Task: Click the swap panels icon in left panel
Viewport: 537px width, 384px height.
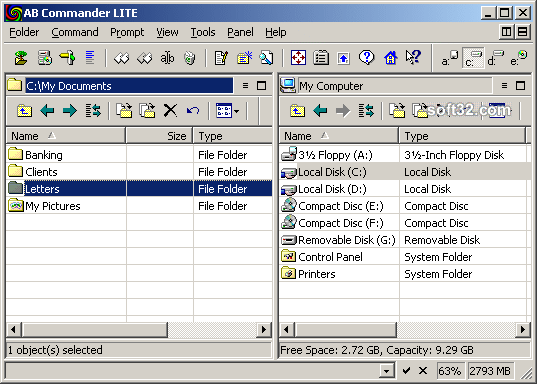Action: point(93,111)
